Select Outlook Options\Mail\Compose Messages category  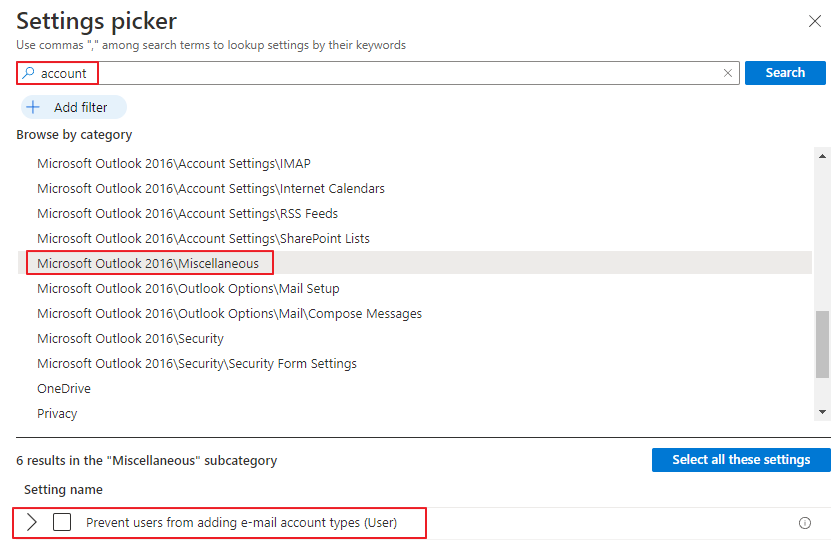coord(229,314)
